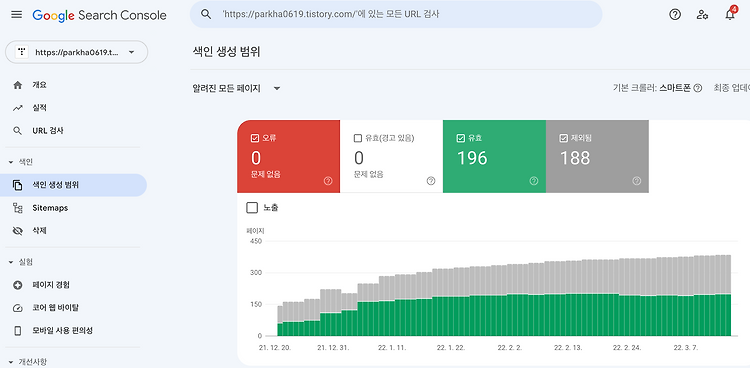Click the speedometer icon beside 코어 웹 바이탈
Screen dimensions: 750x368
point(18,308)
